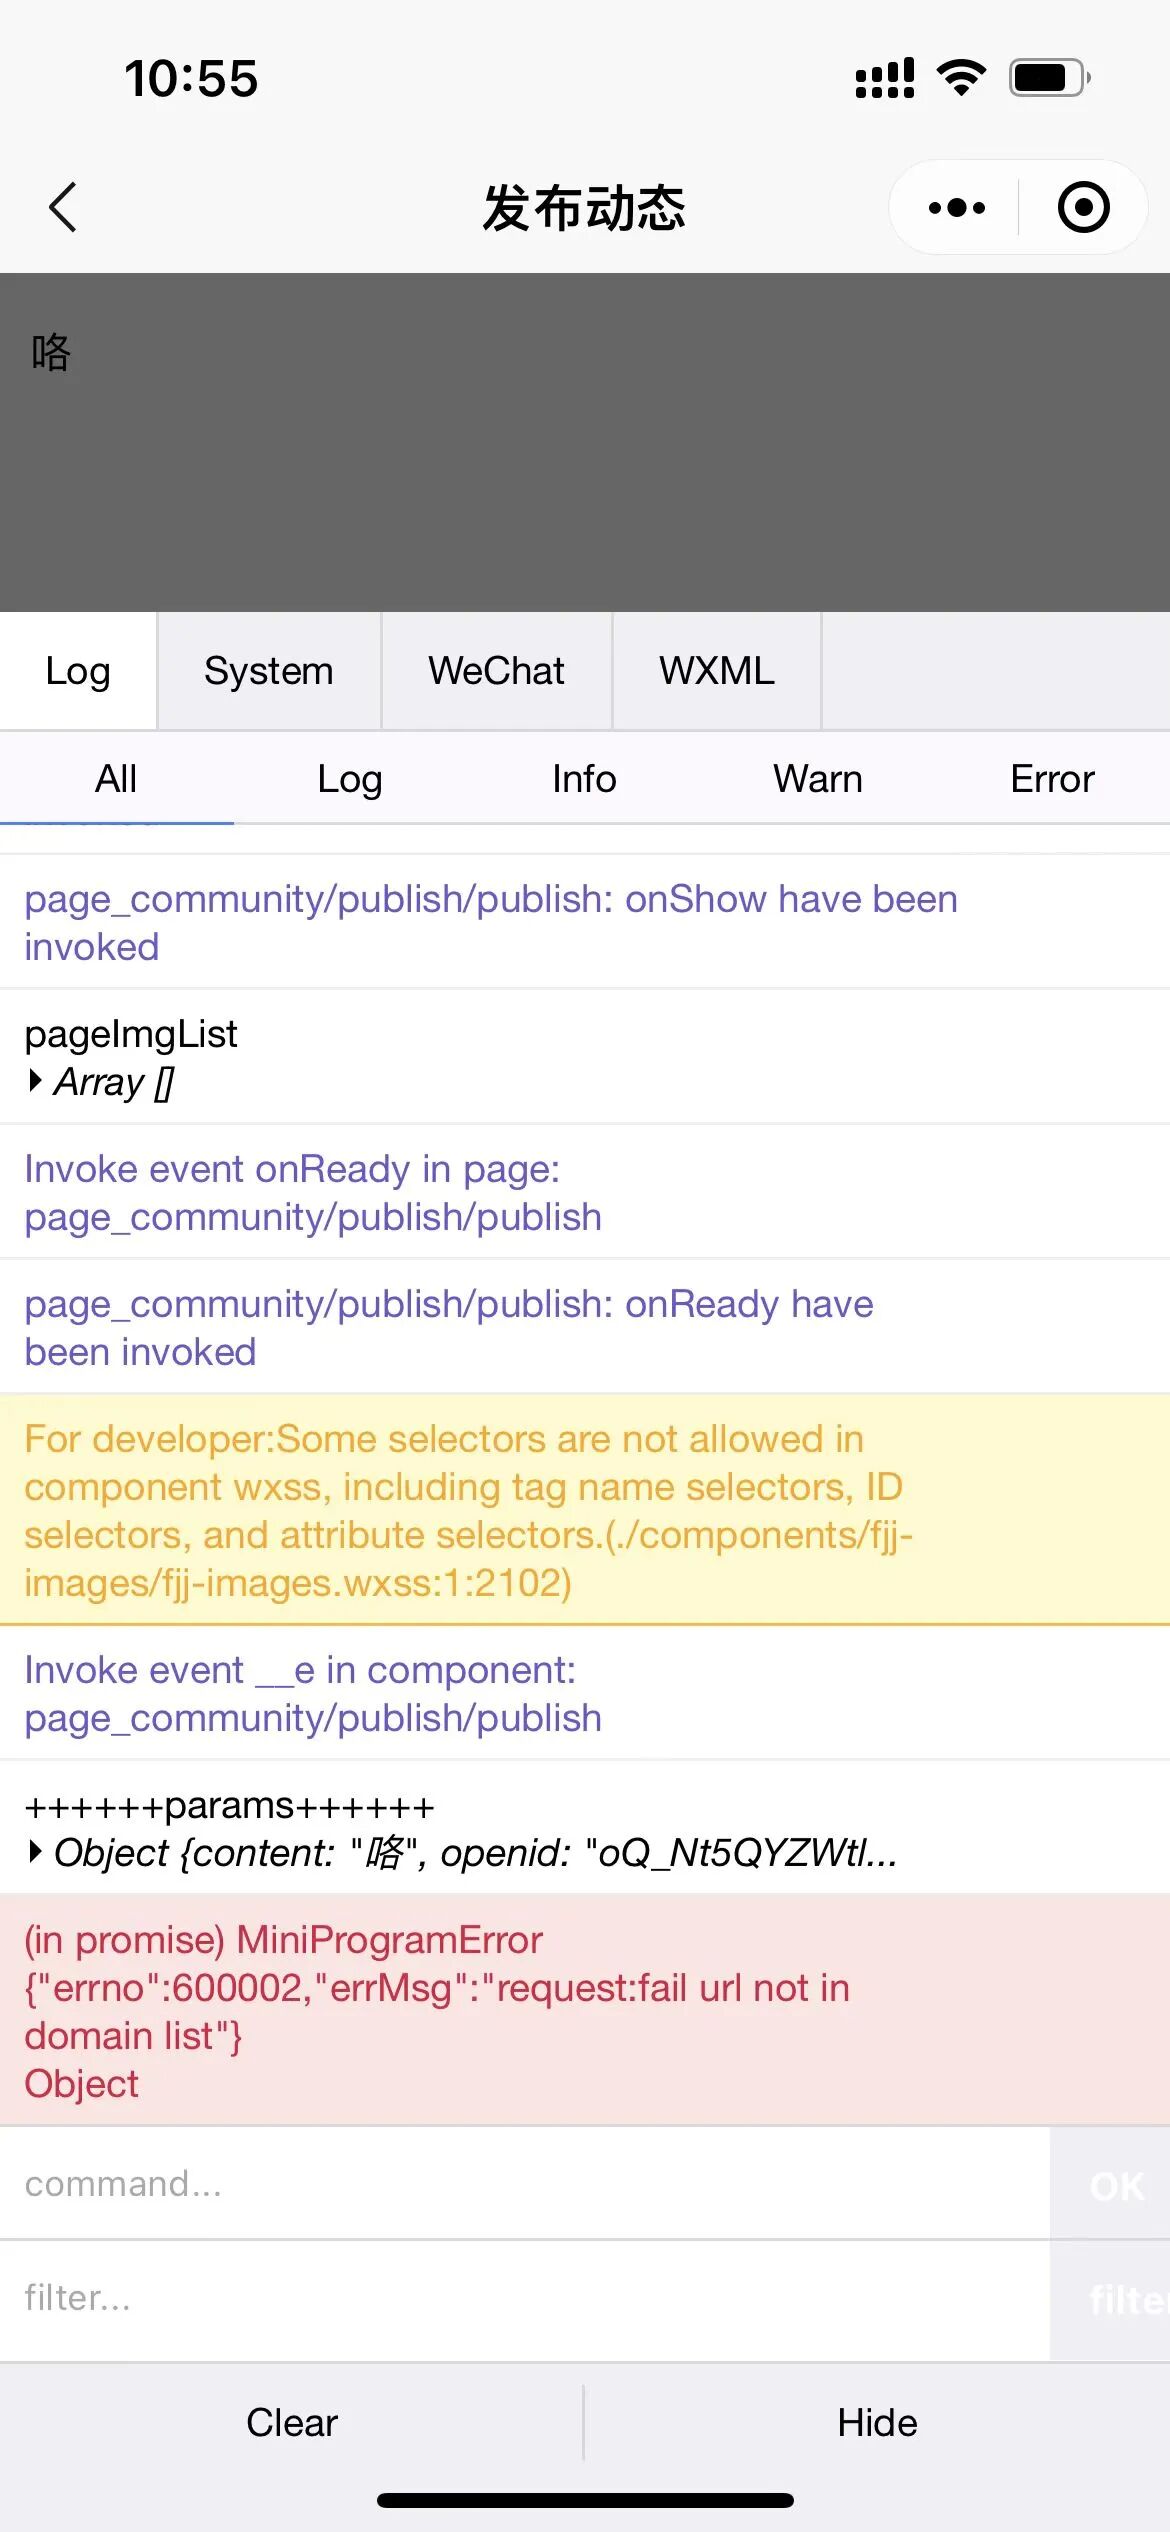Select the Error filter tab
This screenshot has width=1170, height=2532.
[1052, 779]
